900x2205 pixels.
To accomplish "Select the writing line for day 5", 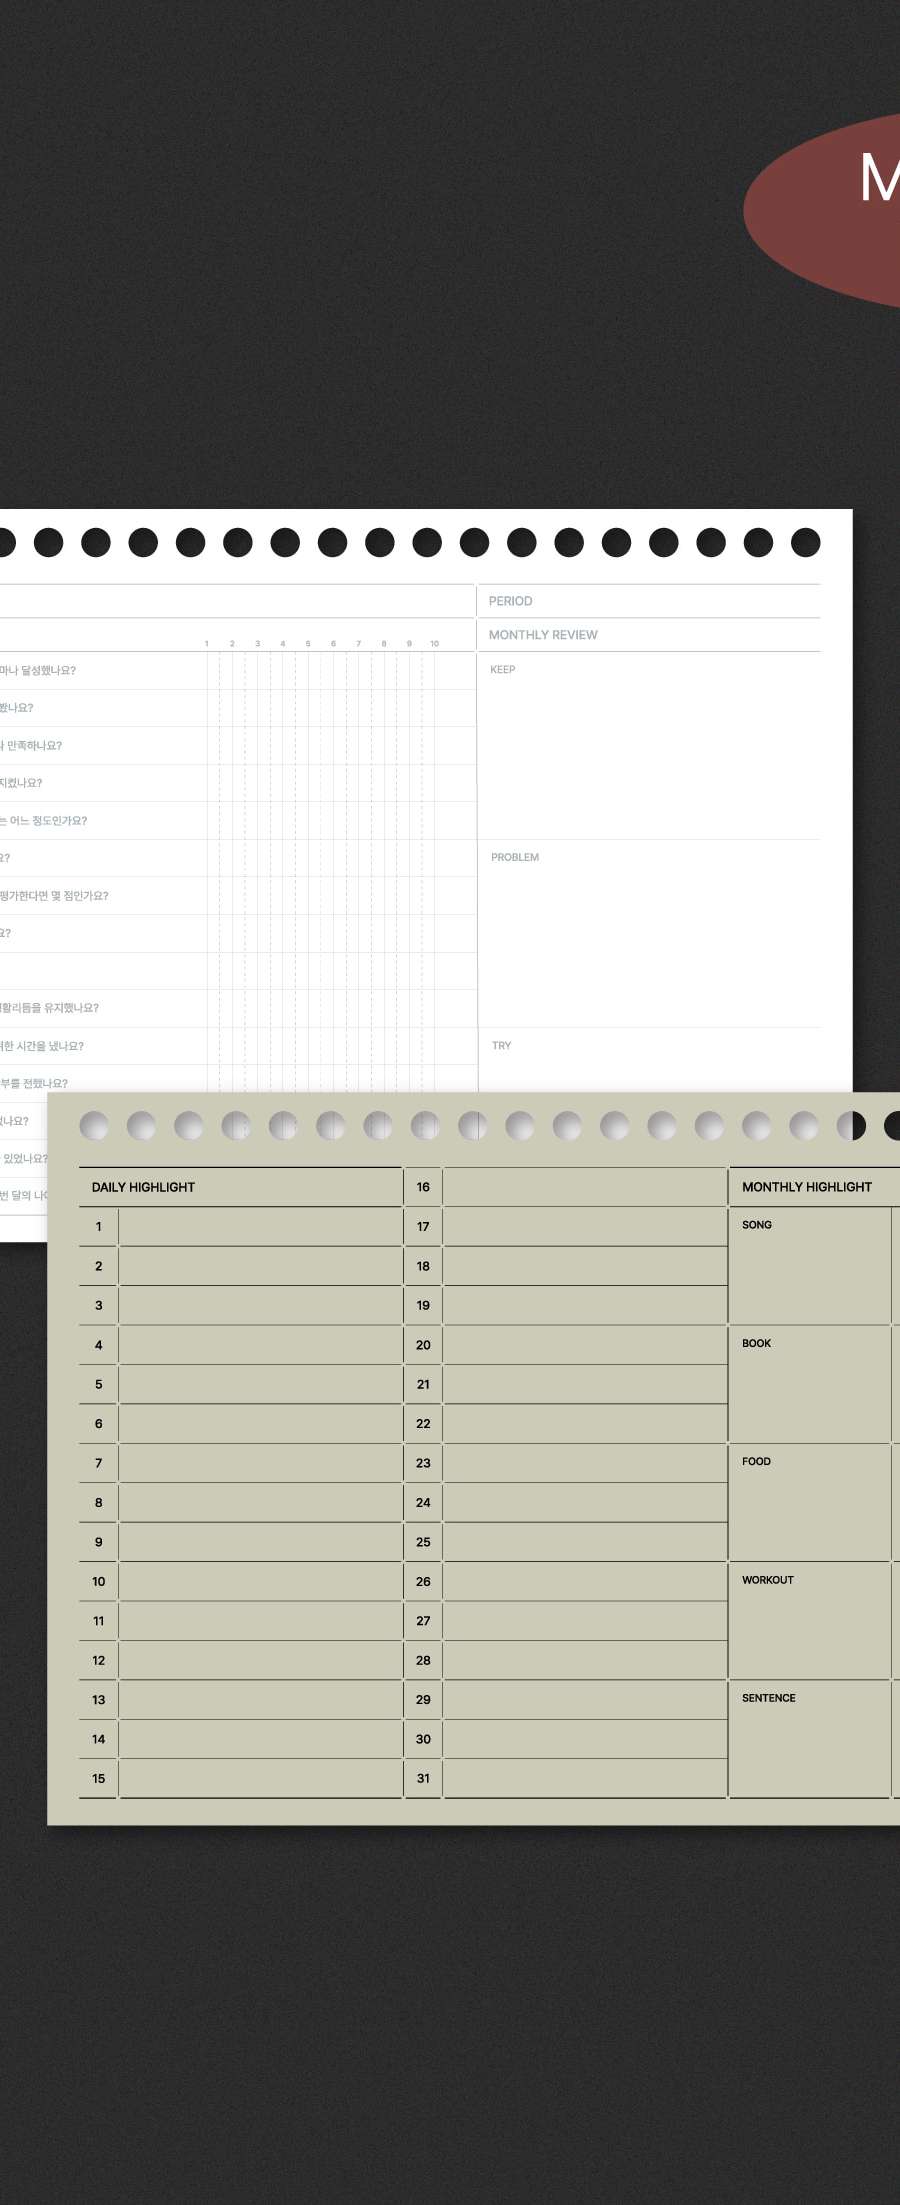I will 260,1385.
